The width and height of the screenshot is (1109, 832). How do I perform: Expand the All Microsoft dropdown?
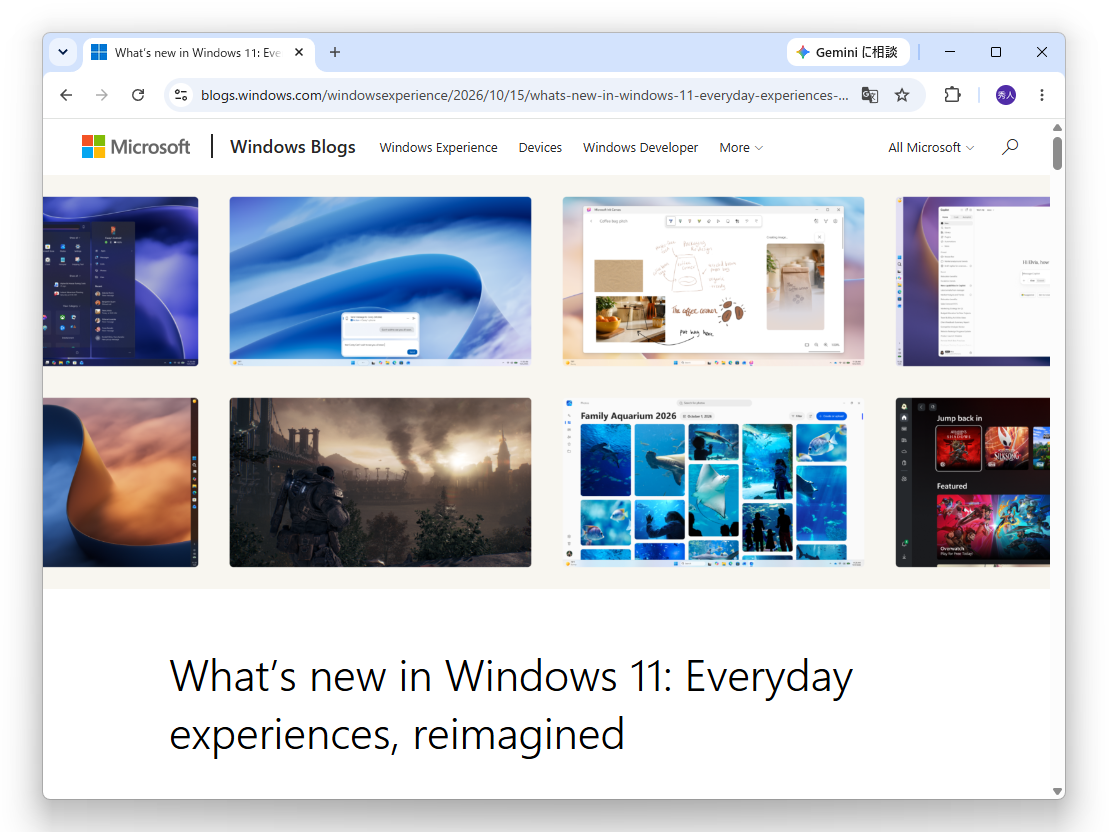[x=931, y=147]
